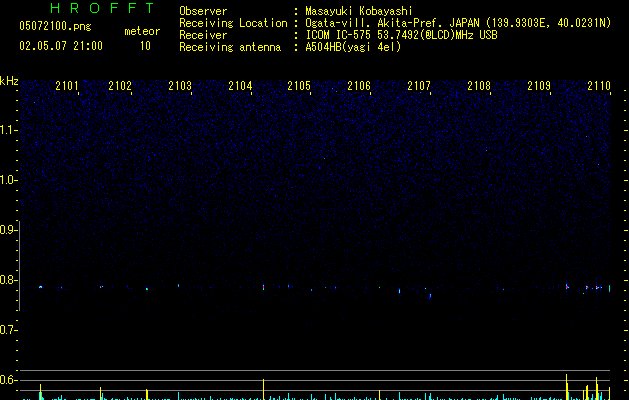Click the kHz axis unit label
The height and width of the screenshot is (400, 629).
pos(9,81)
